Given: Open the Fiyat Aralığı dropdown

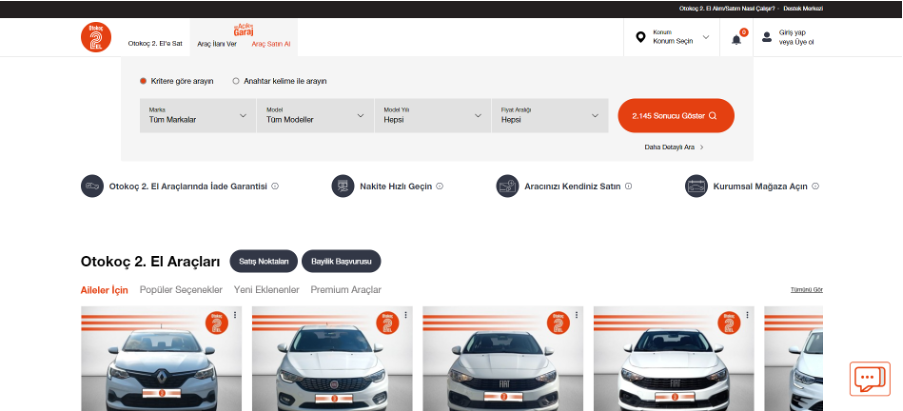Looking at the screenshot, I should coord(549,116).
